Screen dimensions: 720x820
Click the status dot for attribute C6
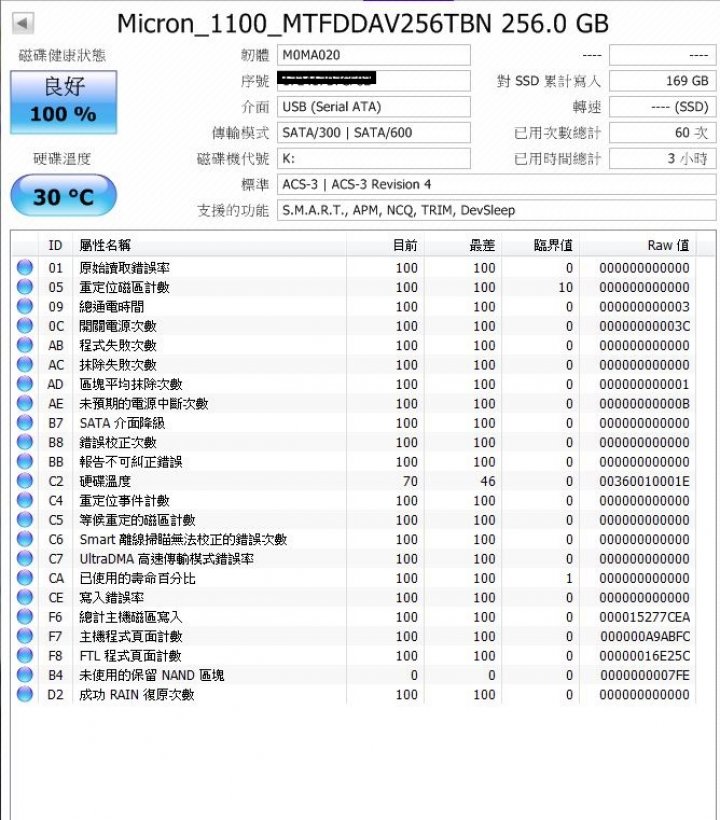[x=25, y=539]
